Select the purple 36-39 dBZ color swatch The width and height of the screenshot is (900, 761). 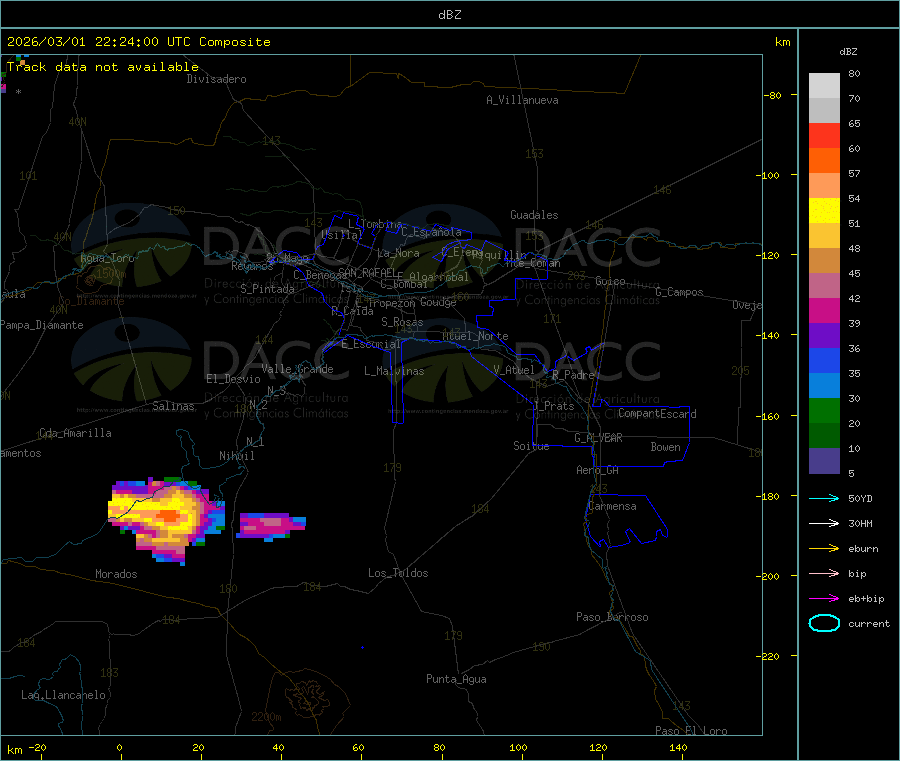point(824,336)
